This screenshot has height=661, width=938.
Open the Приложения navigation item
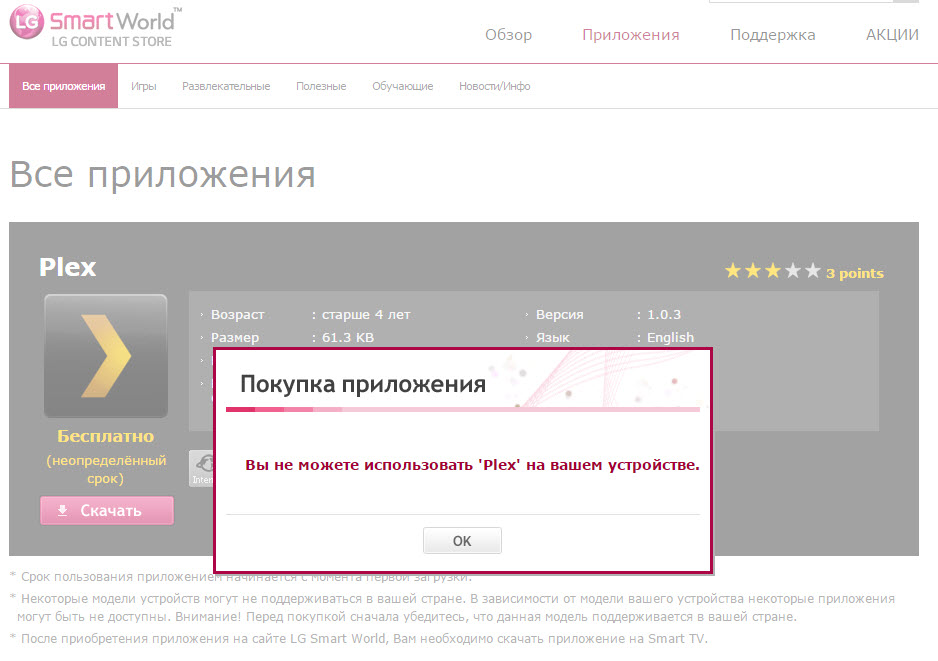(631, 35)
